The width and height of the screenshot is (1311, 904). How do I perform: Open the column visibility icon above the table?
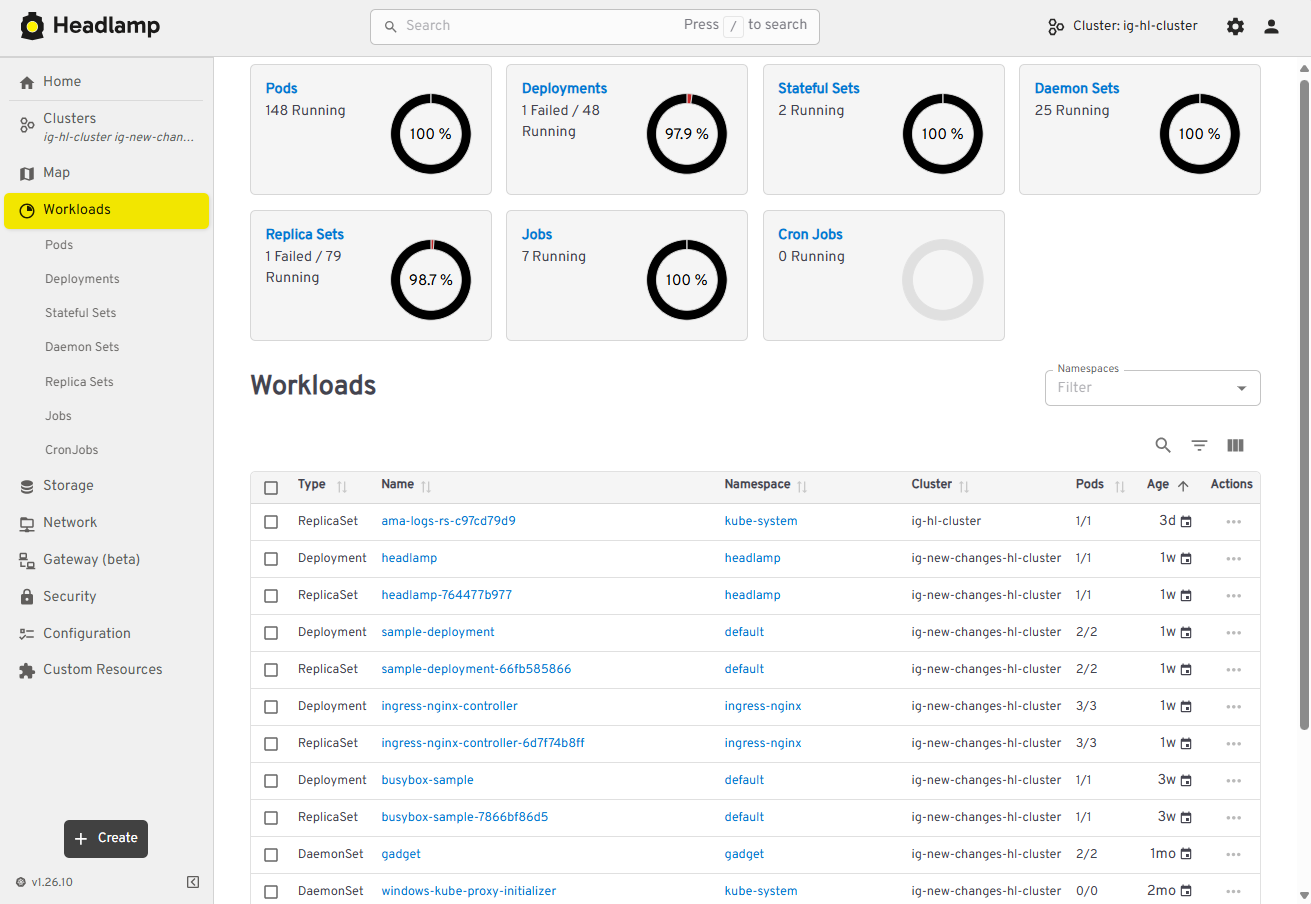1235,445
